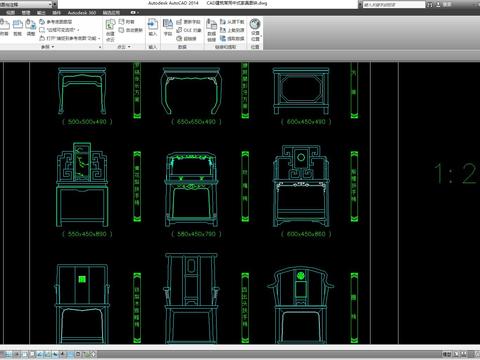Click Extract Data (提取数据) button

pyautogui.click(x=232, y=39)
